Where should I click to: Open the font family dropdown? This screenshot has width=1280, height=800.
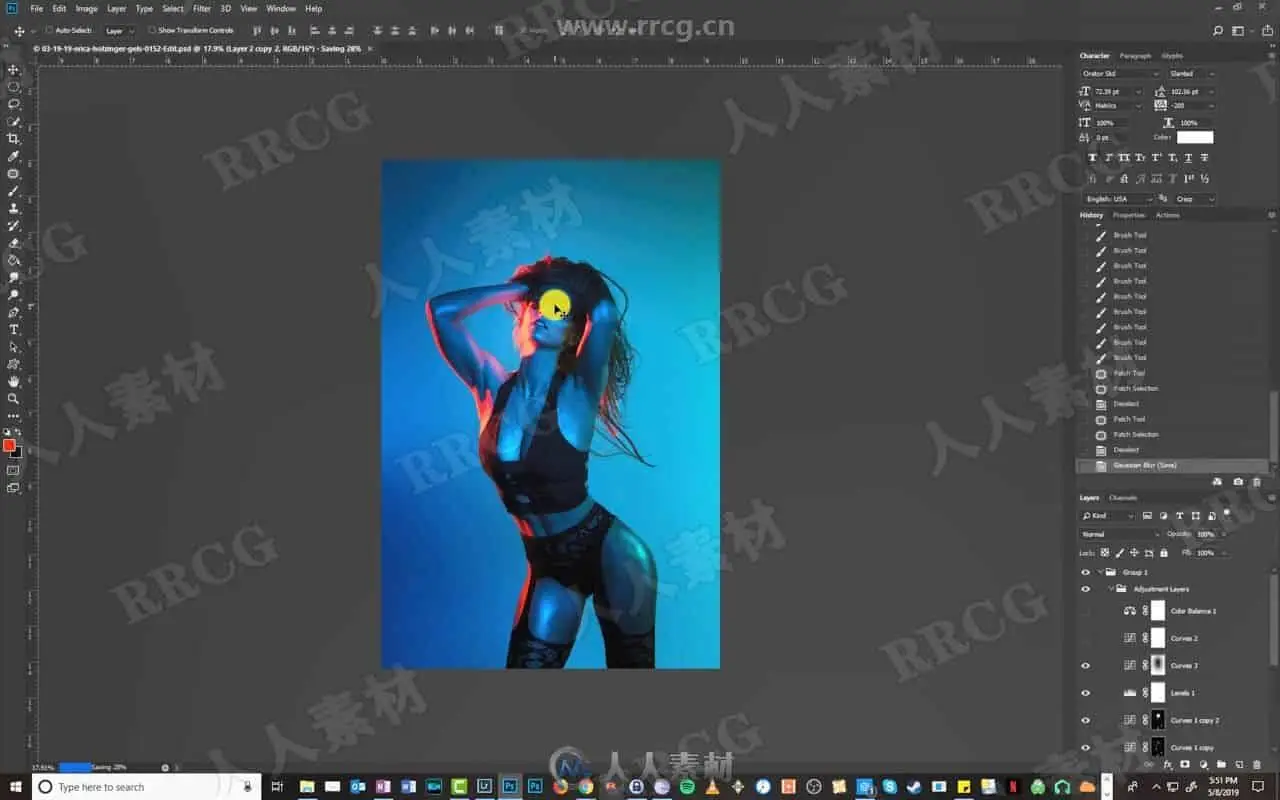coord(1120,74)
